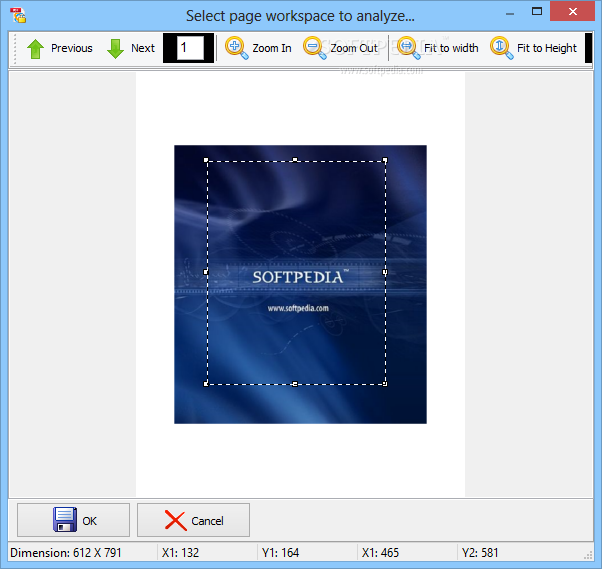
Task: Click the red X icon on Cancel
Action: point(175,521)
